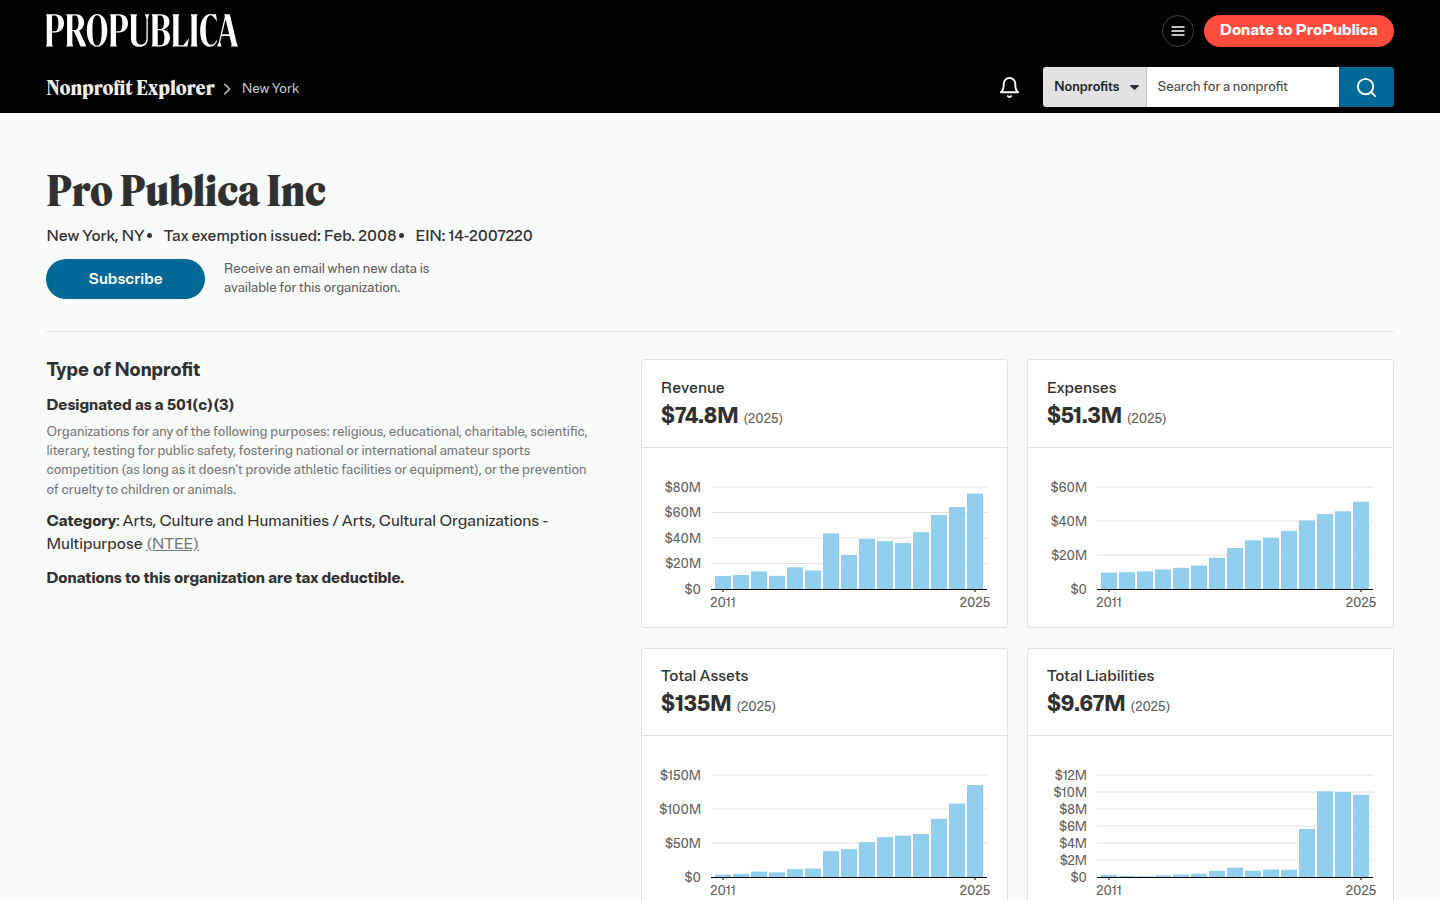Click the $12M axis label in Liabilities chart
1440x900 pixels.
click(x=1070, y=775)
